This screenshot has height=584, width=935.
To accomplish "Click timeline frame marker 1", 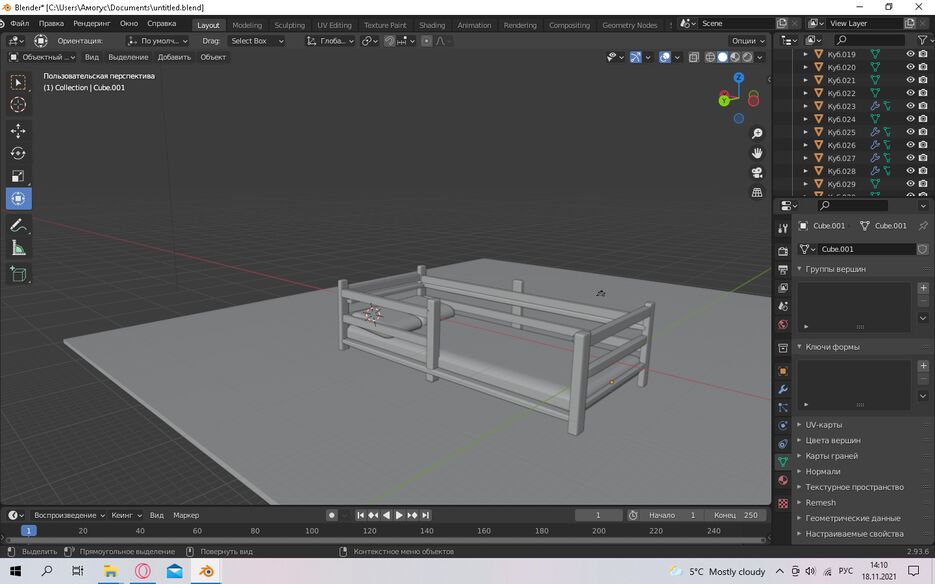I will click(x=28, y=530).
